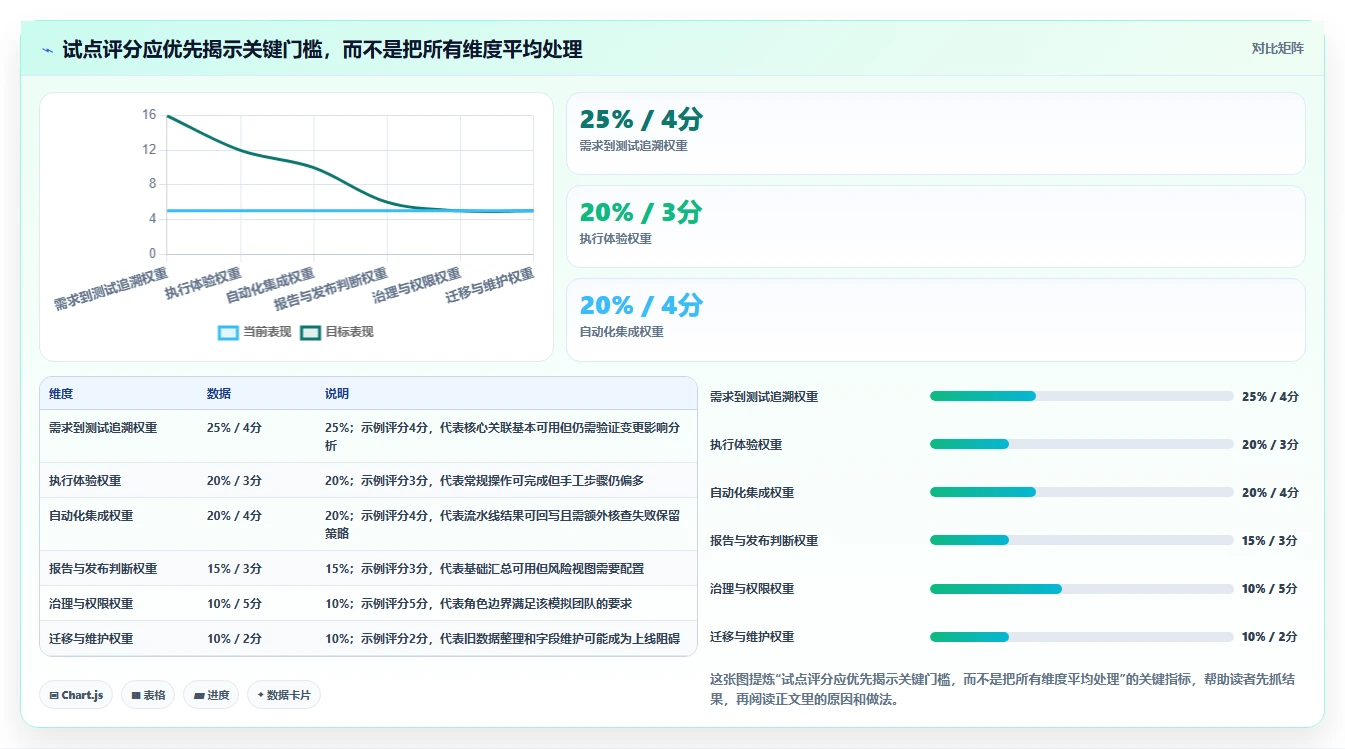Click chart x-axis label 执行体验权重
This screenshot has width=1345, height=749.
pyautogui.click(x=204, y=283)
